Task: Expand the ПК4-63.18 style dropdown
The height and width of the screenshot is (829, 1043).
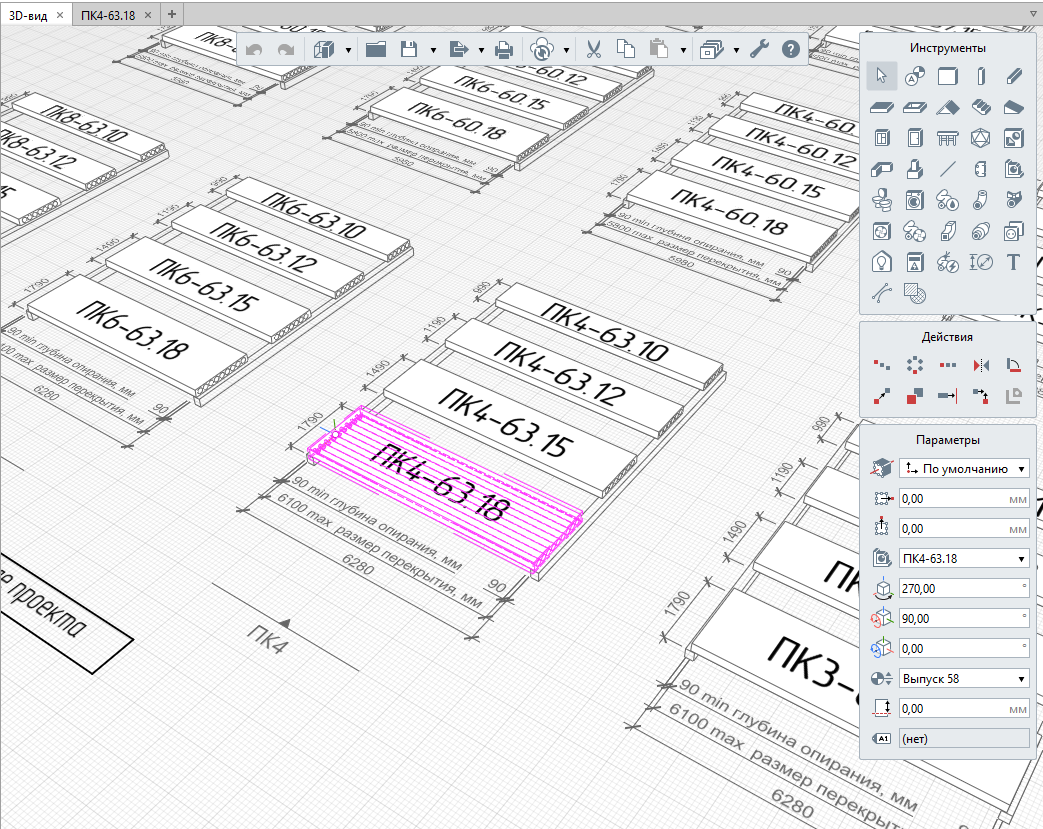Action: pyautogui.click(x=964, y=558)
